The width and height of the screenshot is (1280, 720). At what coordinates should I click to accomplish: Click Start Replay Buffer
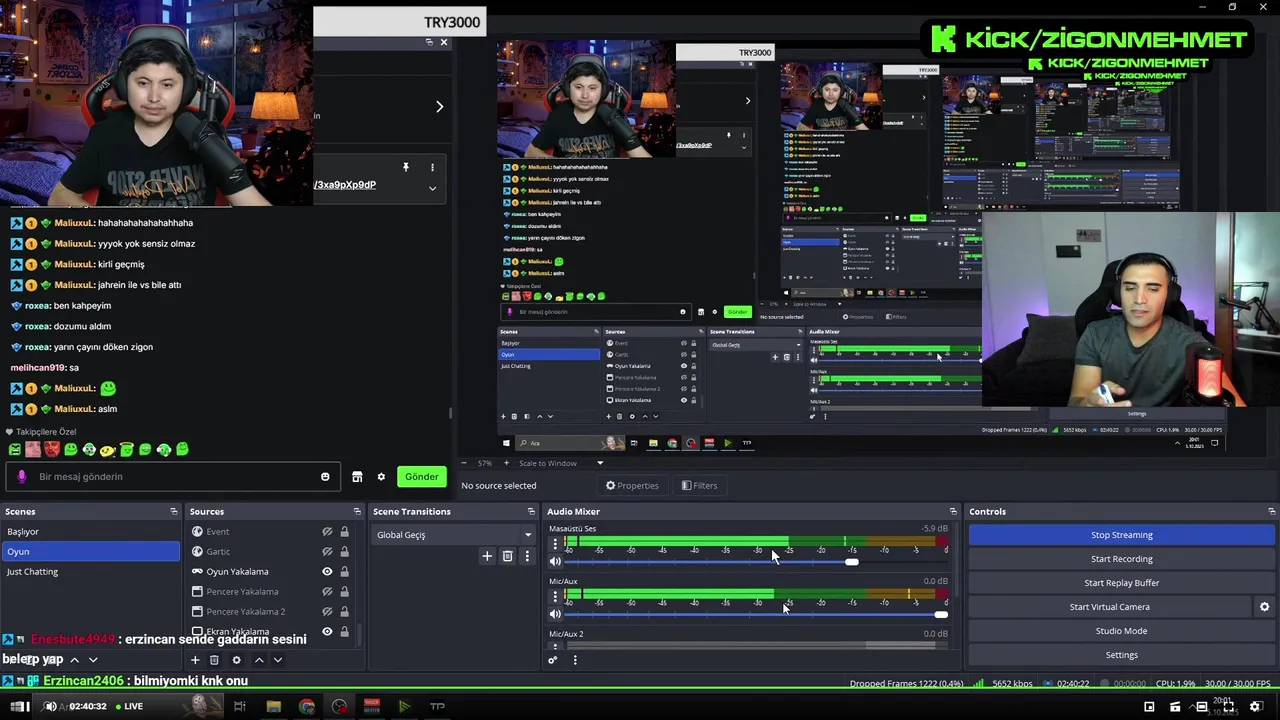click(1121, 583)
